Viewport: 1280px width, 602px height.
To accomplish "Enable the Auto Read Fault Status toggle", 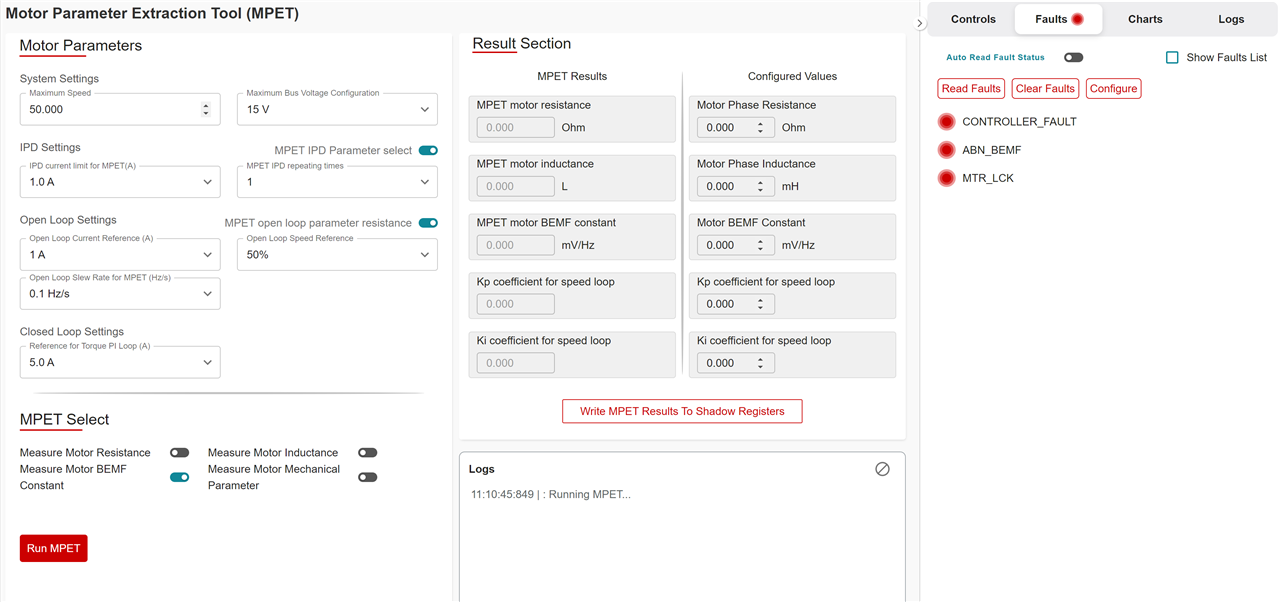I will coord(1073,58).
